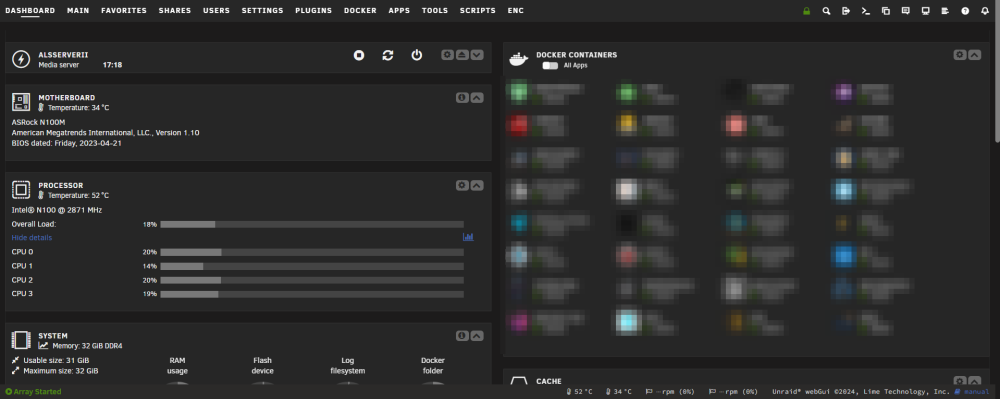Click the Intel N100 @ 2871 MHz text
1000x399 pixels.
click(57, 210)
